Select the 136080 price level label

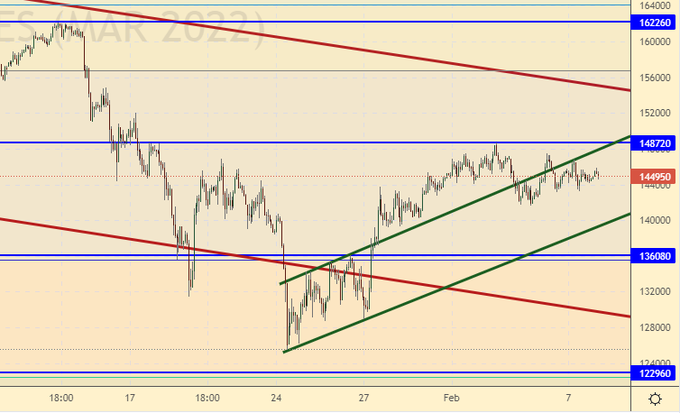(x=655, y=257)
